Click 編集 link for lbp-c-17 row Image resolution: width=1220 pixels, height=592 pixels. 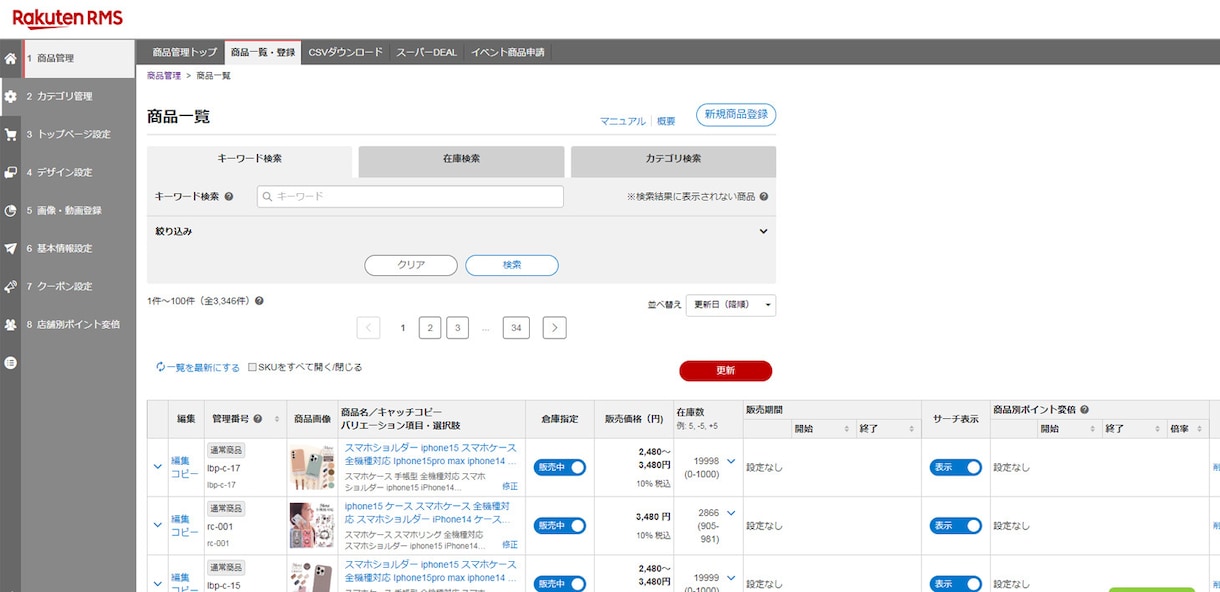click(x=181, y=461)
